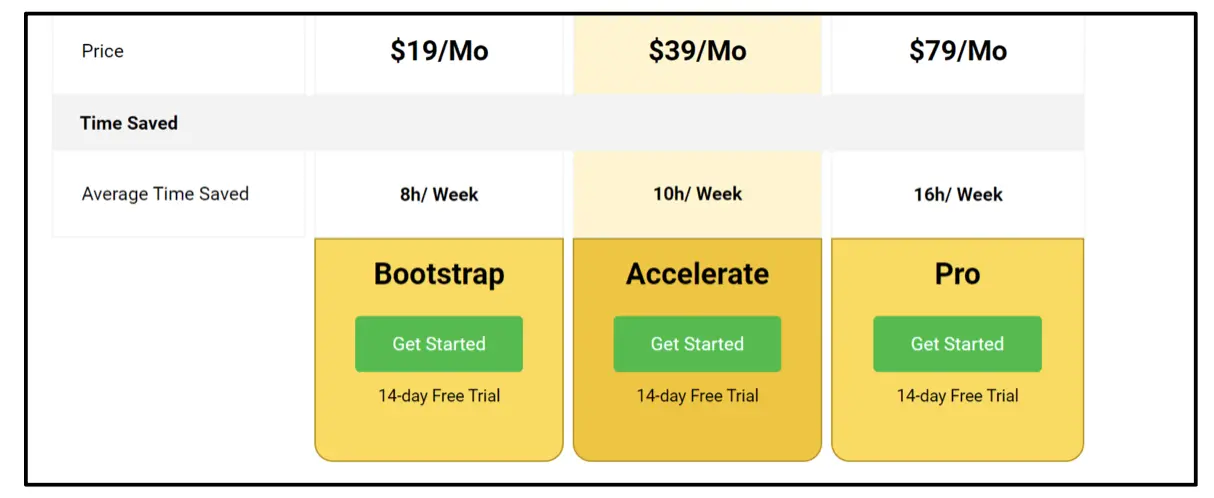Select the Pro plan heading
1214x498 pixels.
click(x=957, y=274)
